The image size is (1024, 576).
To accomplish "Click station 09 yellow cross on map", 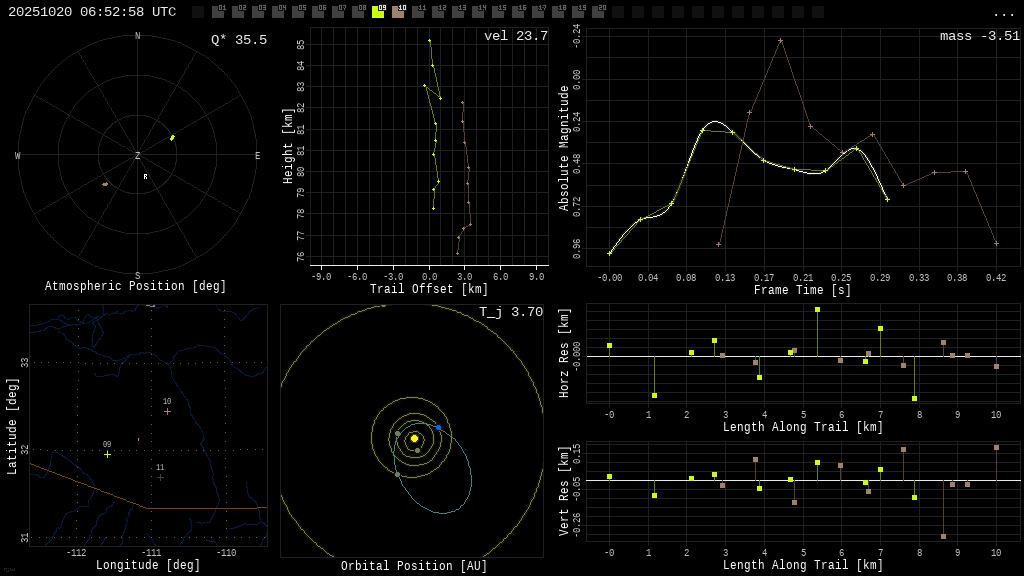I will tap(107, 454).
